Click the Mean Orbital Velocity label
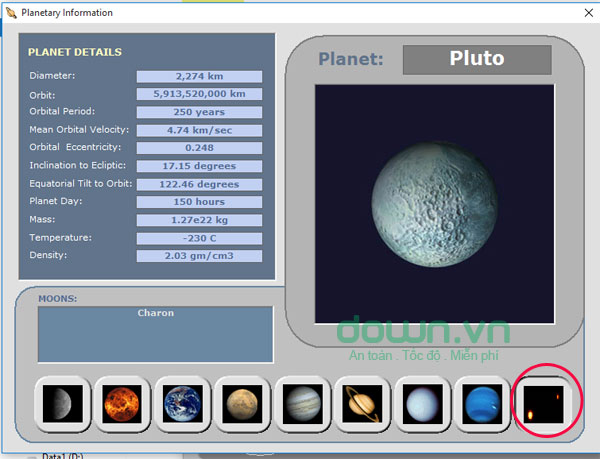This screenshot has height=459, width=600. 79,130
